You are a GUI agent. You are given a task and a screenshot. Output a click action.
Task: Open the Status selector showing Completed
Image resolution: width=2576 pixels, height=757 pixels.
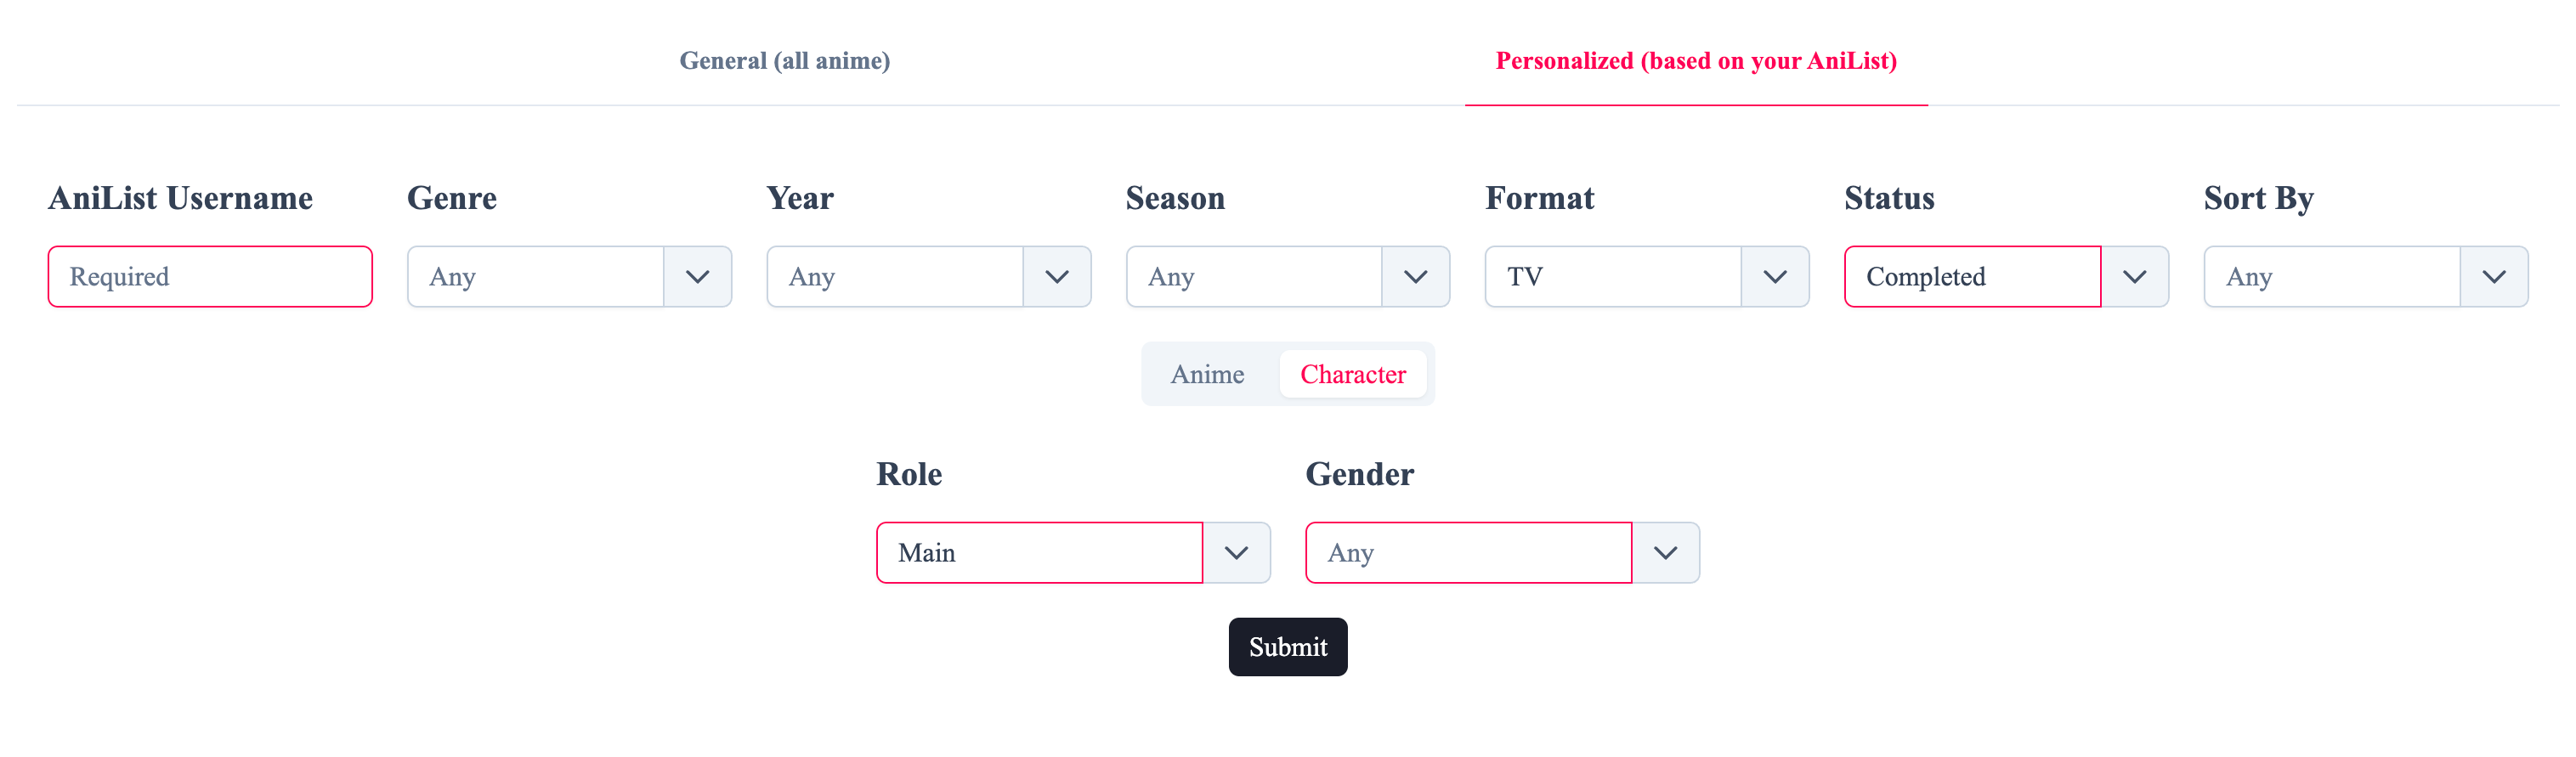[x=1970, y=277]
